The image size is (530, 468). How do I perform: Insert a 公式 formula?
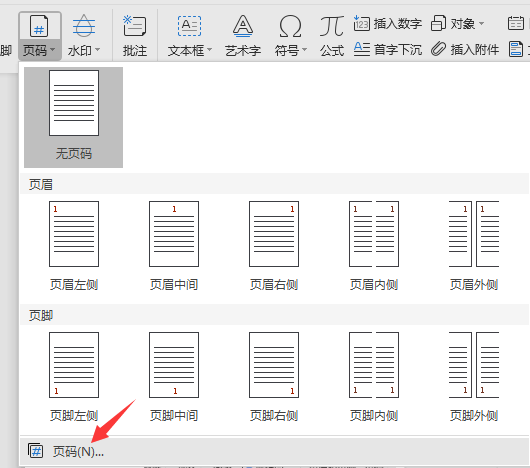click(x=332, y=36)
